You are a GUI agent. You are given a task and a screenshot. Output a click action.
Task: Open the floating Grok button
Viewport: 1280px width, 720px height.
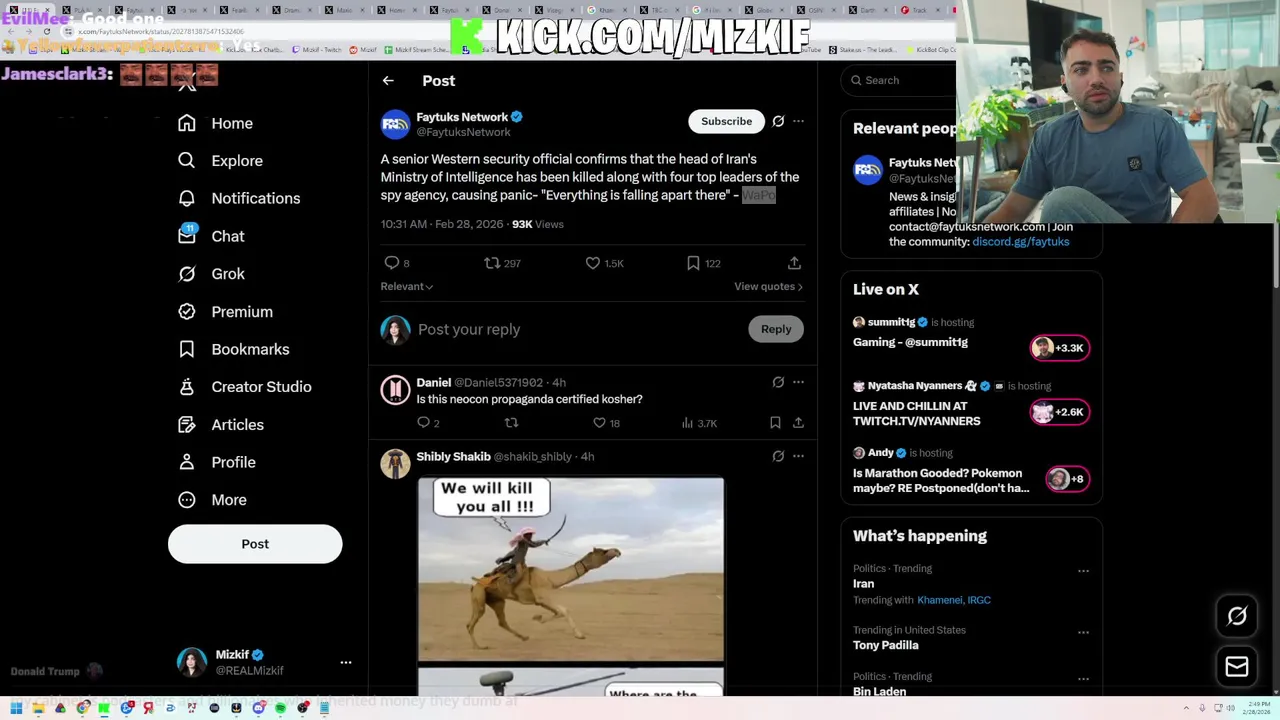[x=1237, y=617]
